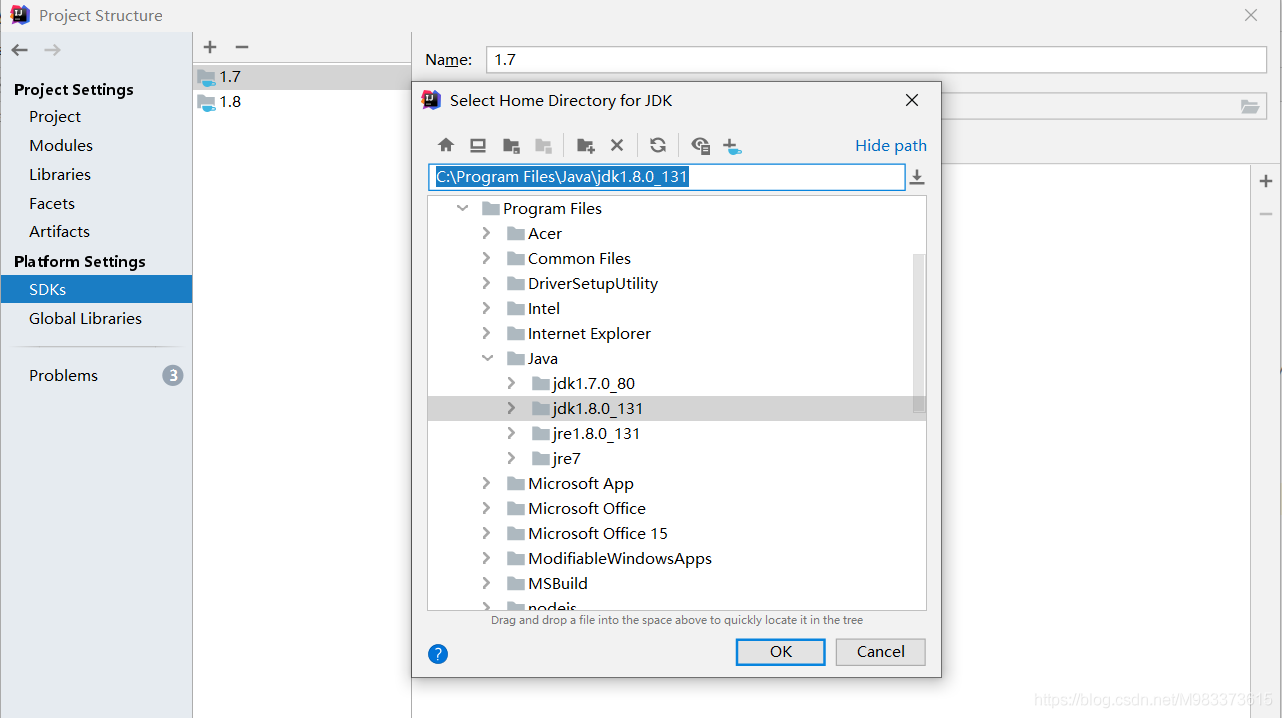Viewport: 1282px width, 718px height.
Task: Click the JDK path text field
Action: 667,178
